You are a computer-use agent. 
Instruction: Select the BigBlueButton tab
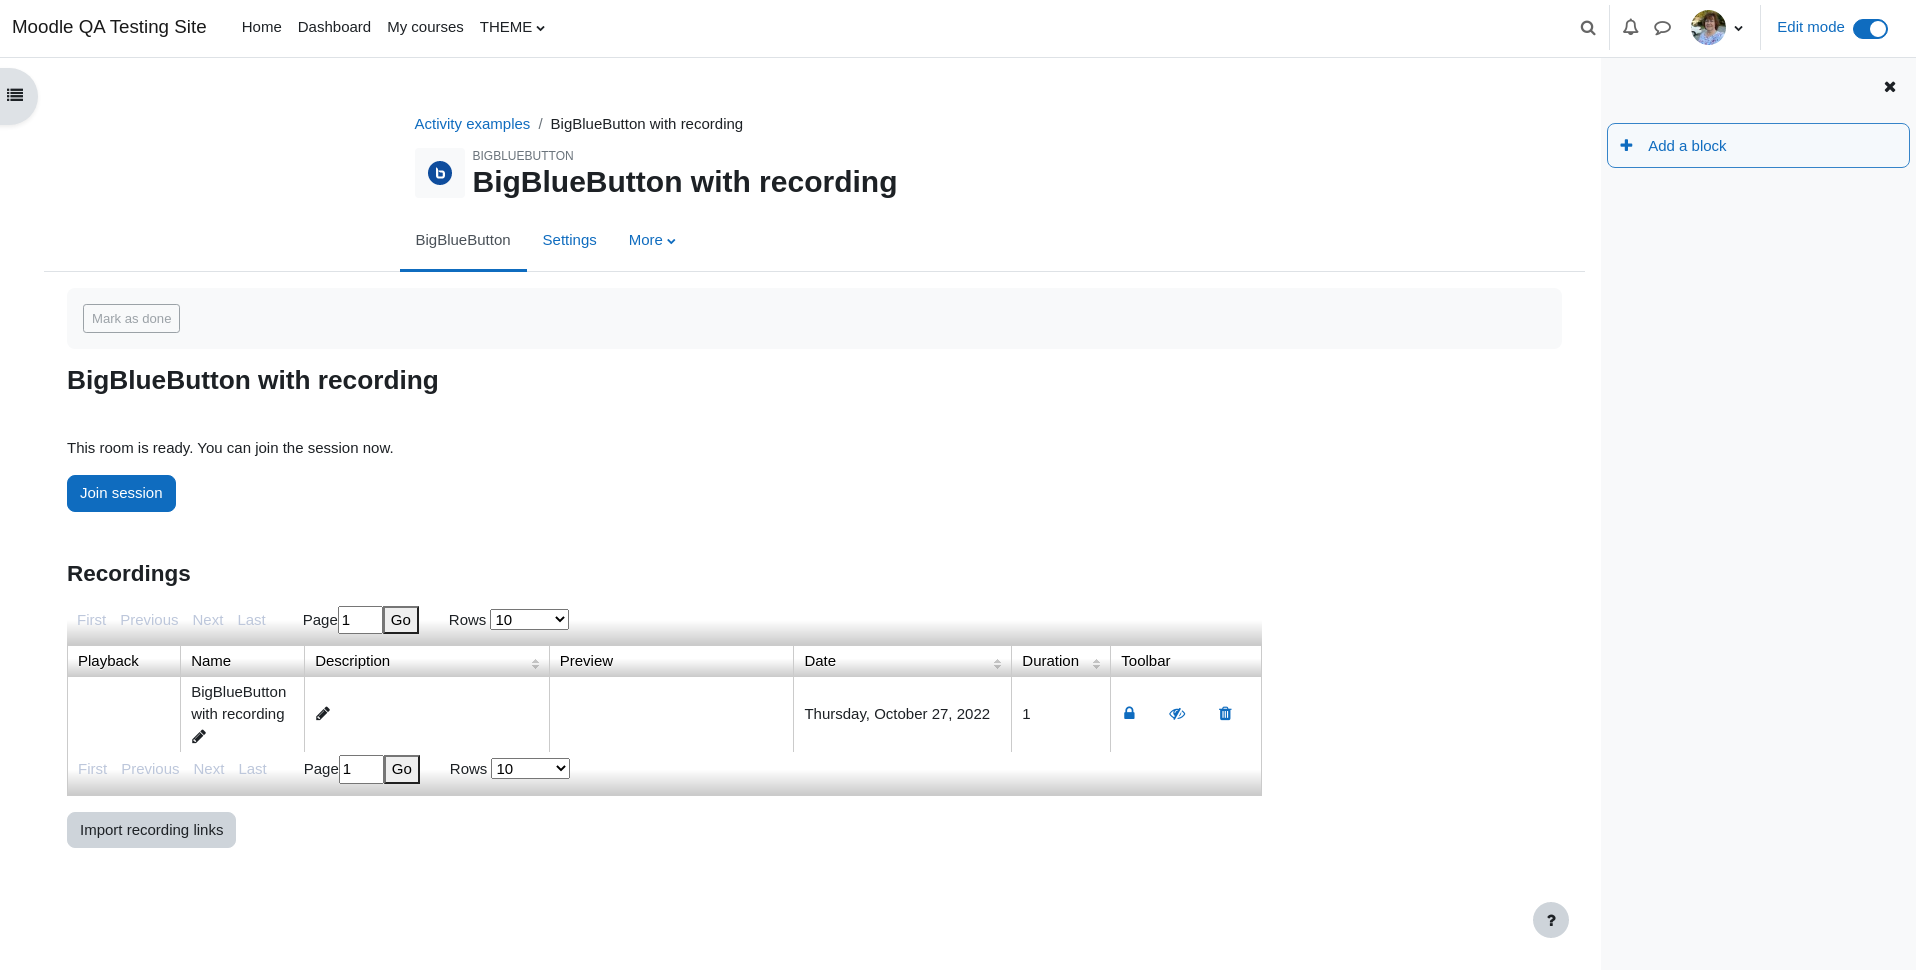pos(463,240)
